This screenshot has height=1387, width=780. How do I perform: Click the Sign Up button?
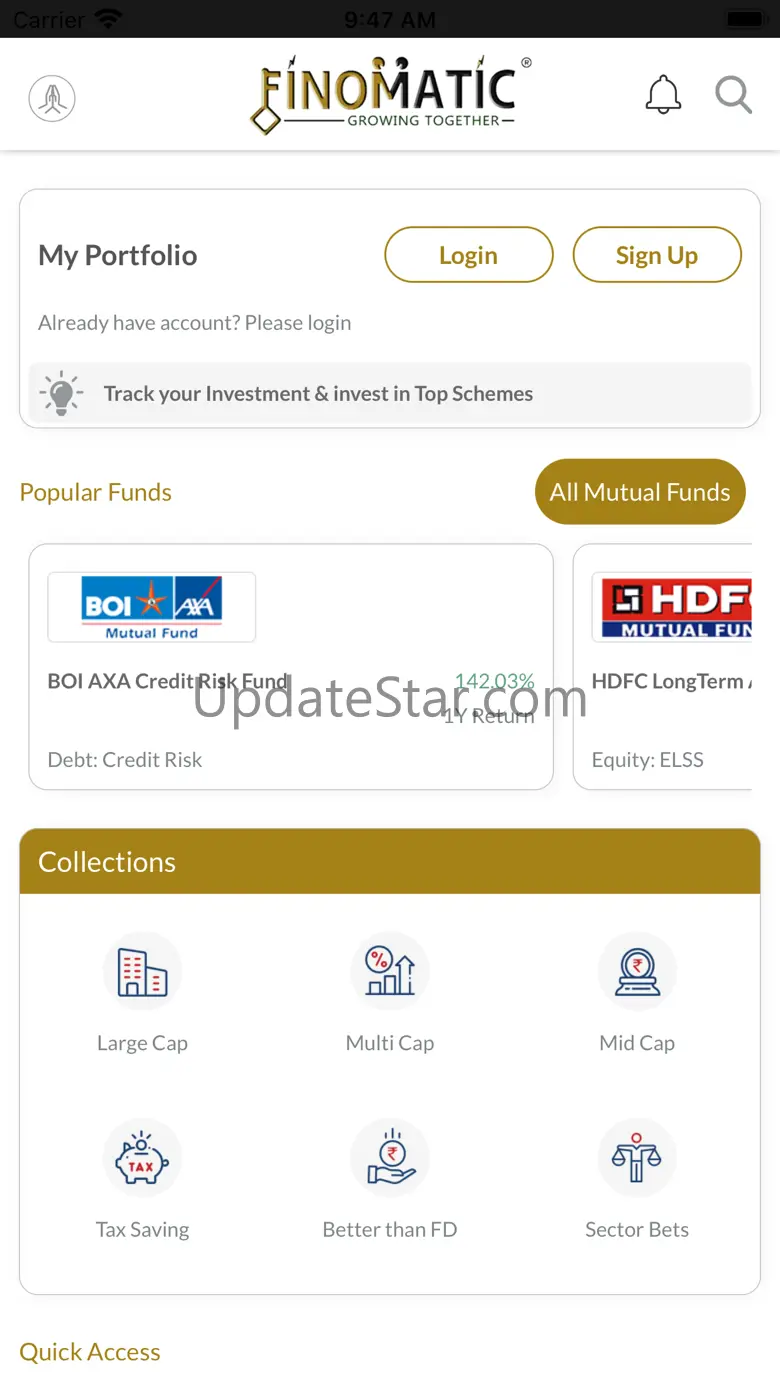click(657, 255)
